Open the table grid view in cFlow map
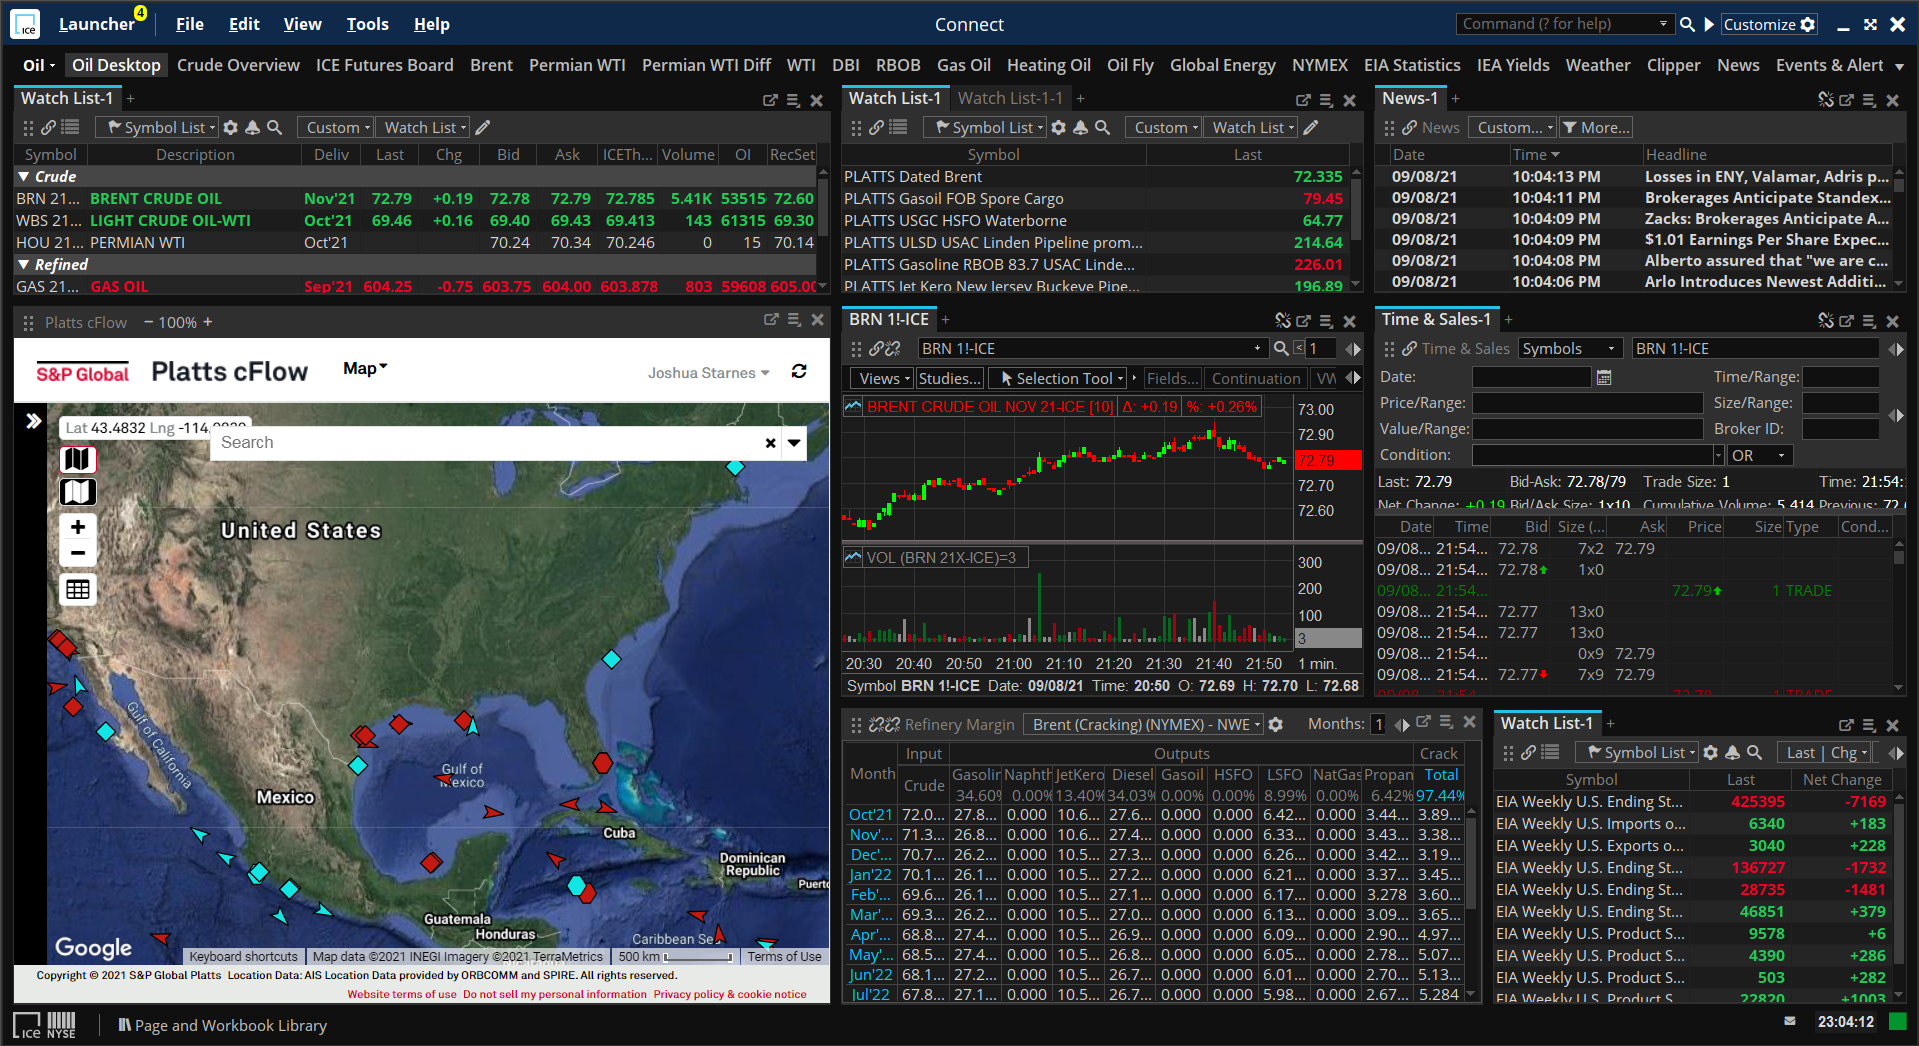 click(x=78, y=589)
